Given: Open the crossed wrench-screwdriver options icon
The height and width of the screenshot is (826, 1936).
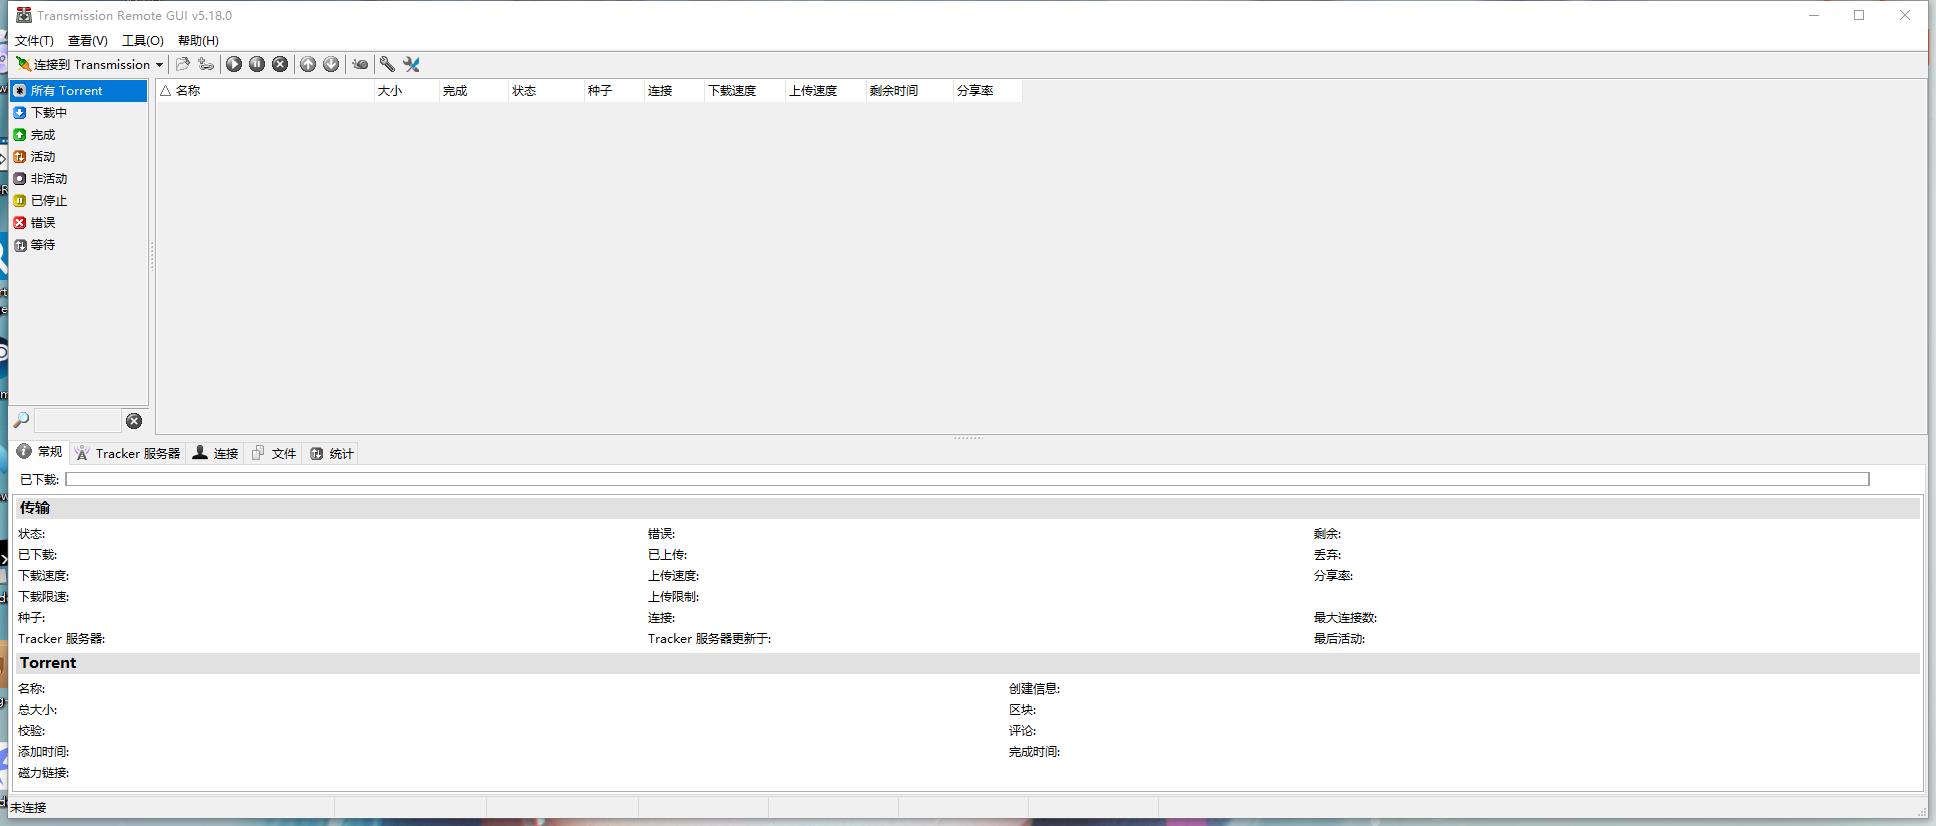Looking at the screenshot, I should 411,64.
